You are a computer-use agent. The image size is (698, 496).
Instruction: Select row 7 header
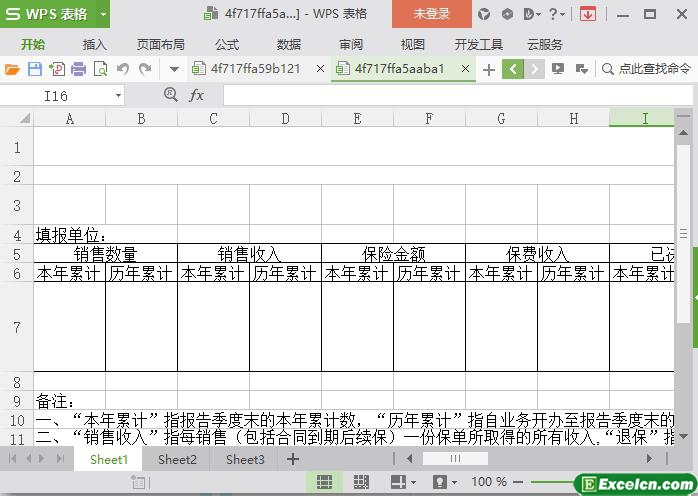pos(16,327)
